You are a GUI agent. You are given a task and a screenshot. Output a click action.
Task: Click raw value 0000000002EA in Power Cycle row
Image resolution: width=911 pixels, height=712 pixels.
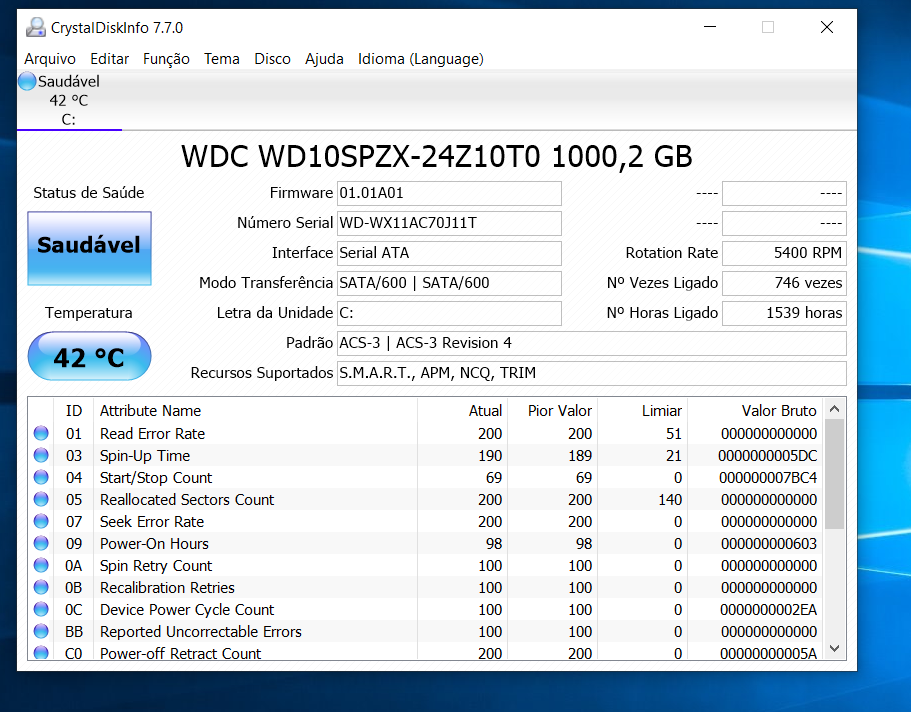tap(768, 610)
